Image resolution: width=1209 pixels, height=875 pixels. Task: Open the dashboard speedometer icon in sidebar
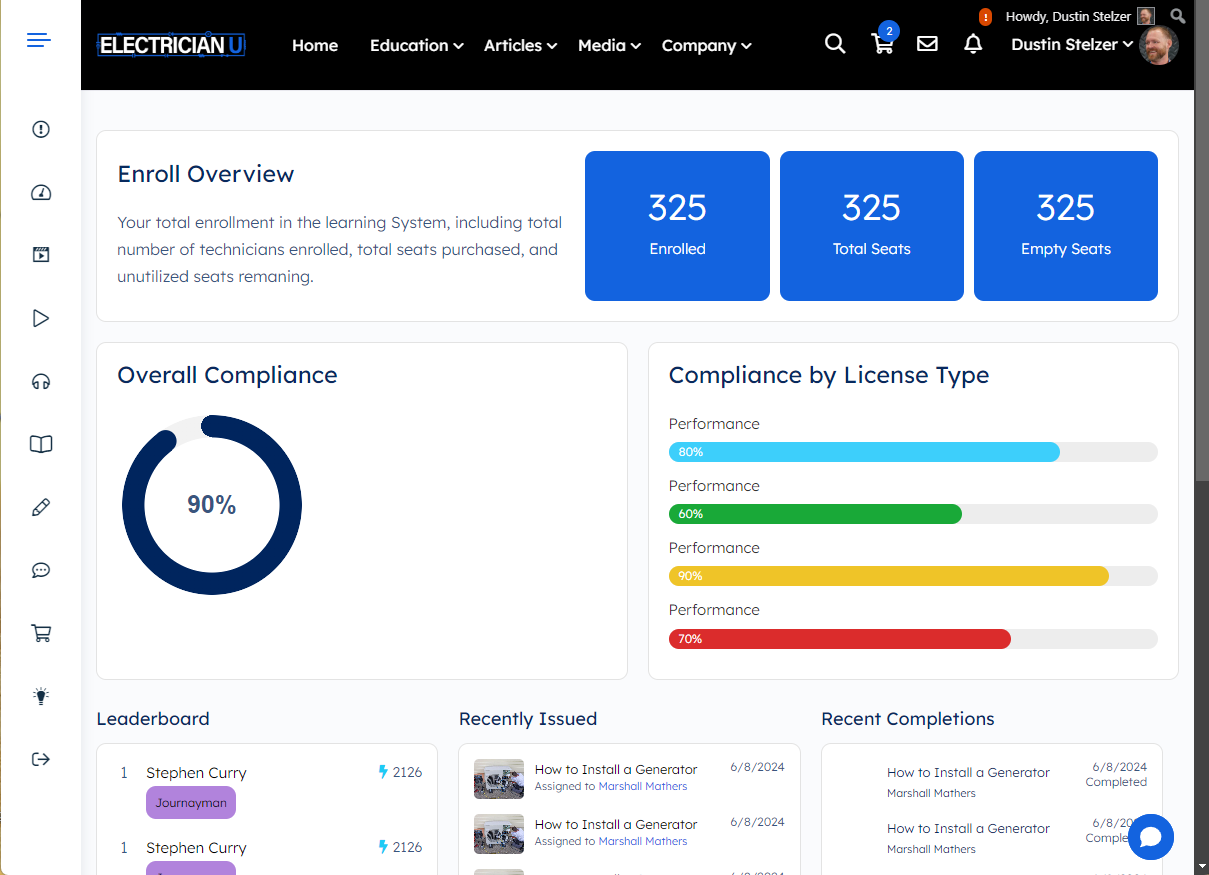point(41,193)
